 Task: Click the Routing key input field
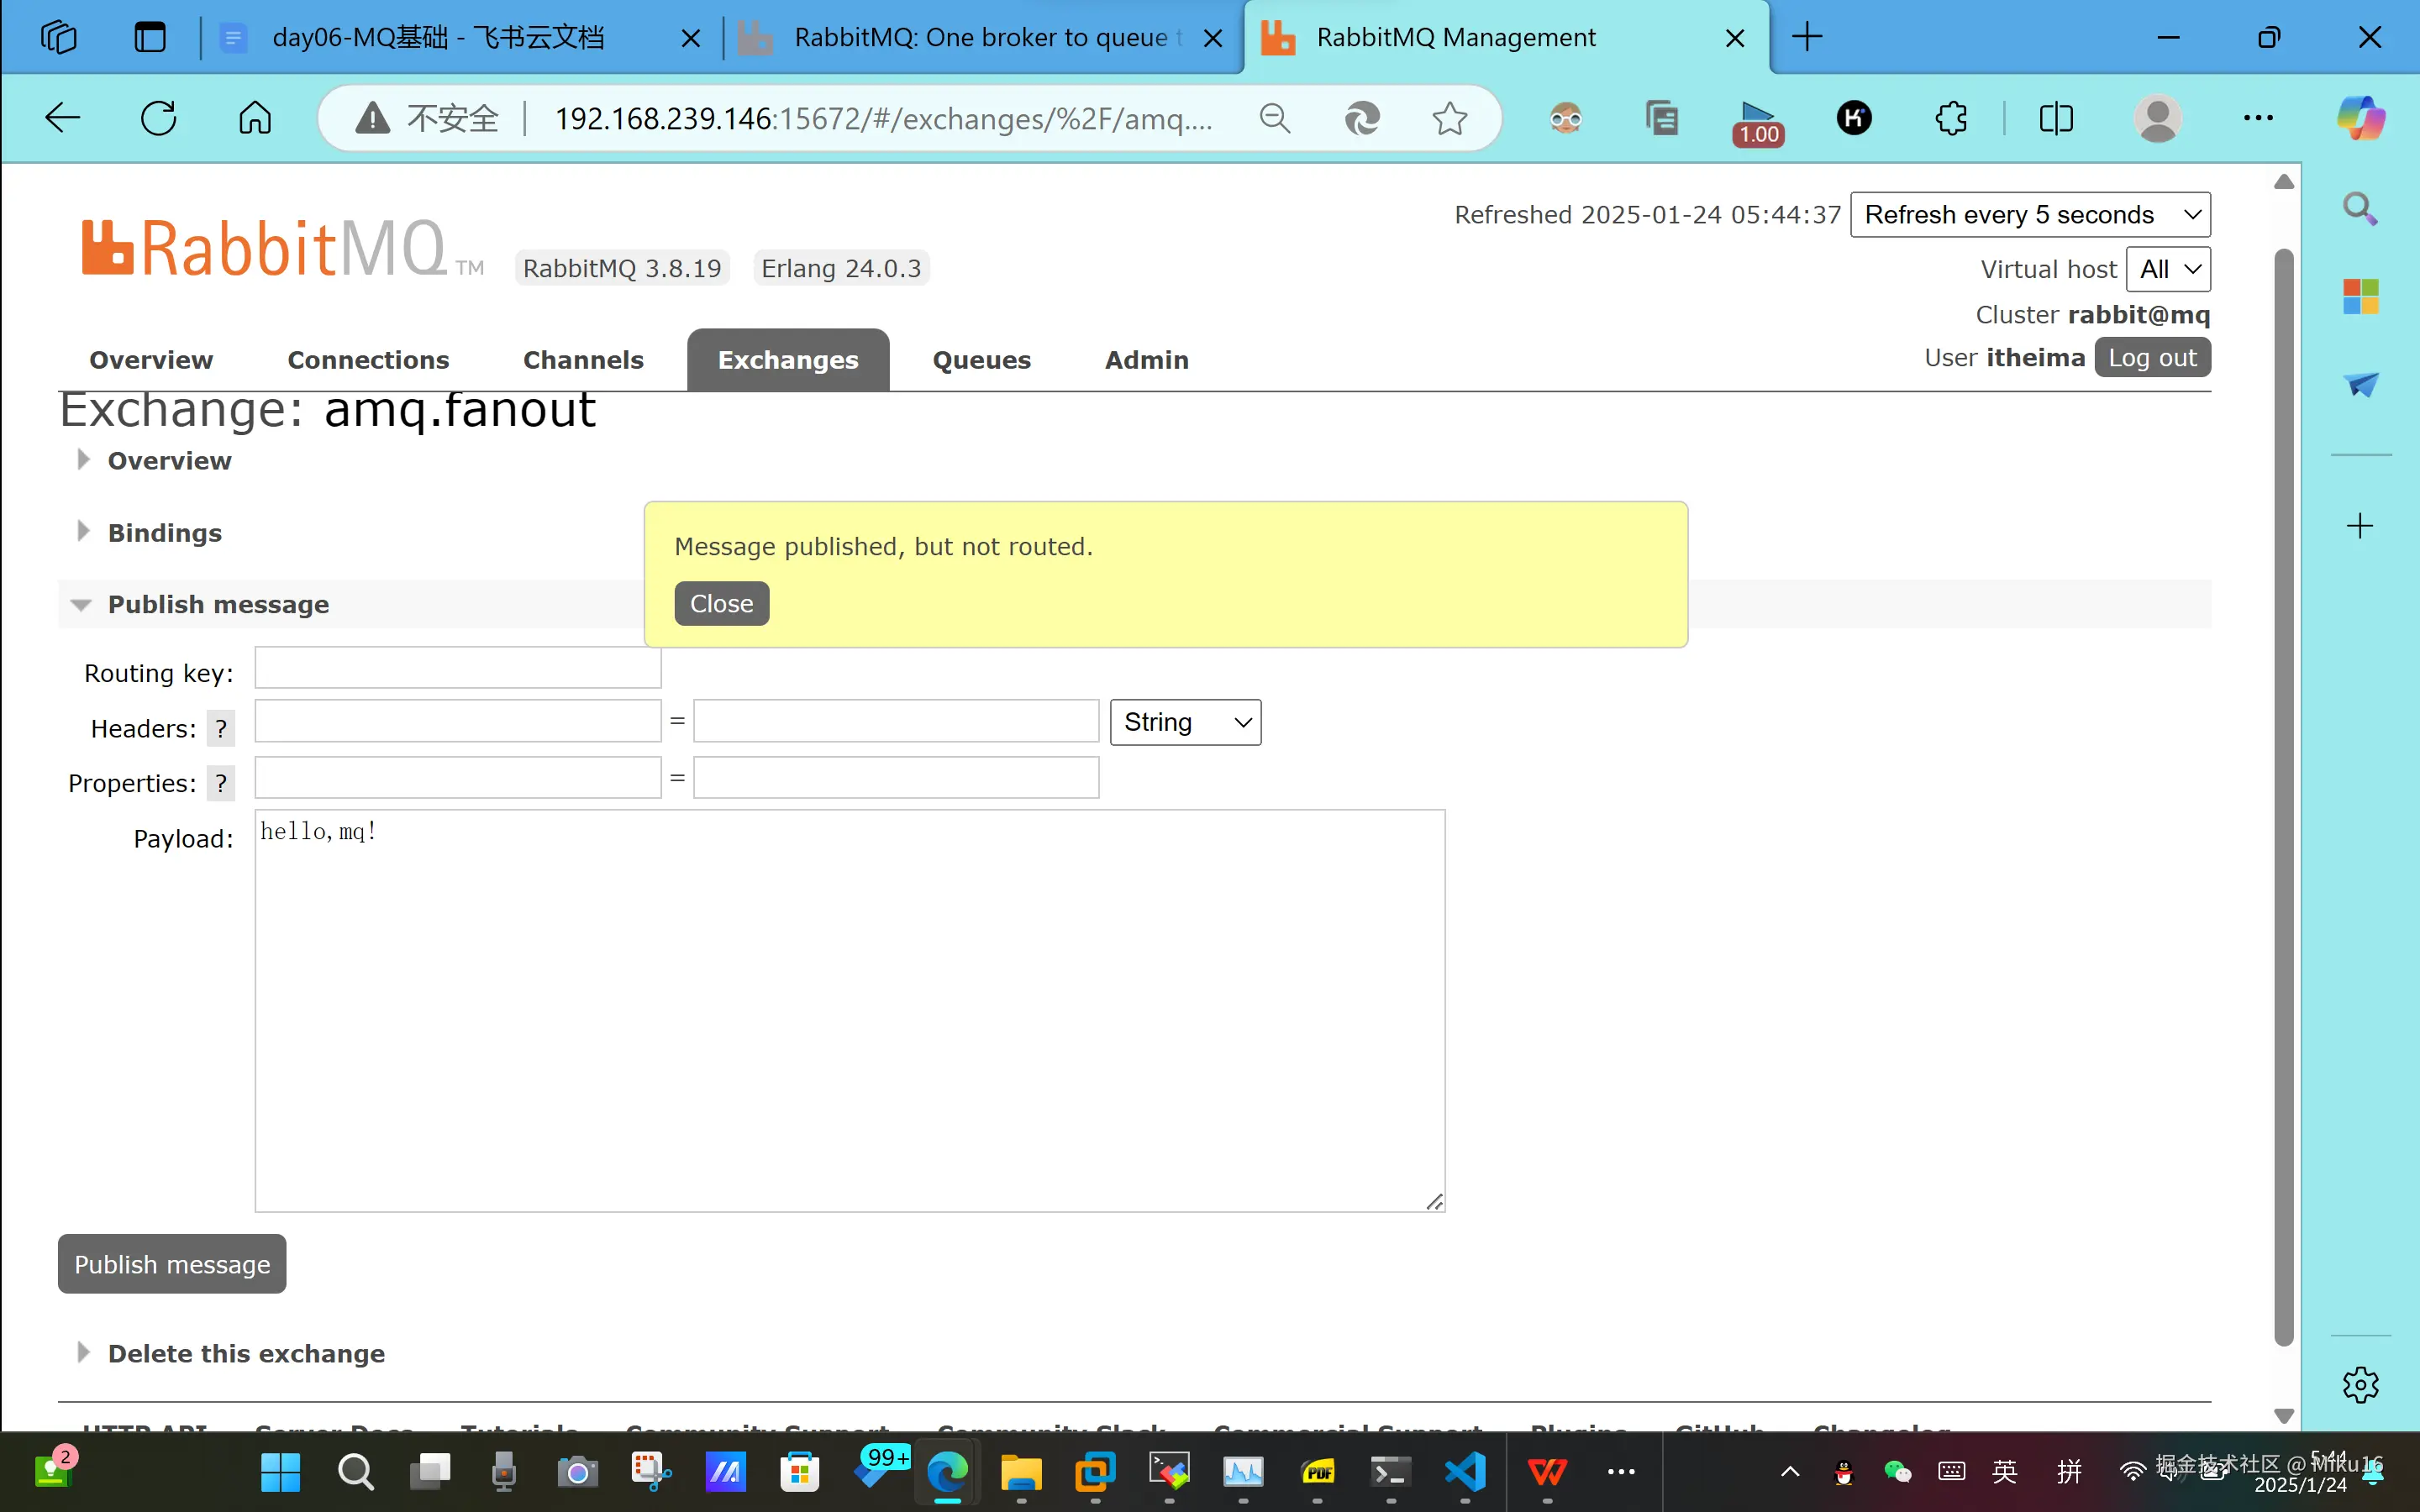click(458, 668)
